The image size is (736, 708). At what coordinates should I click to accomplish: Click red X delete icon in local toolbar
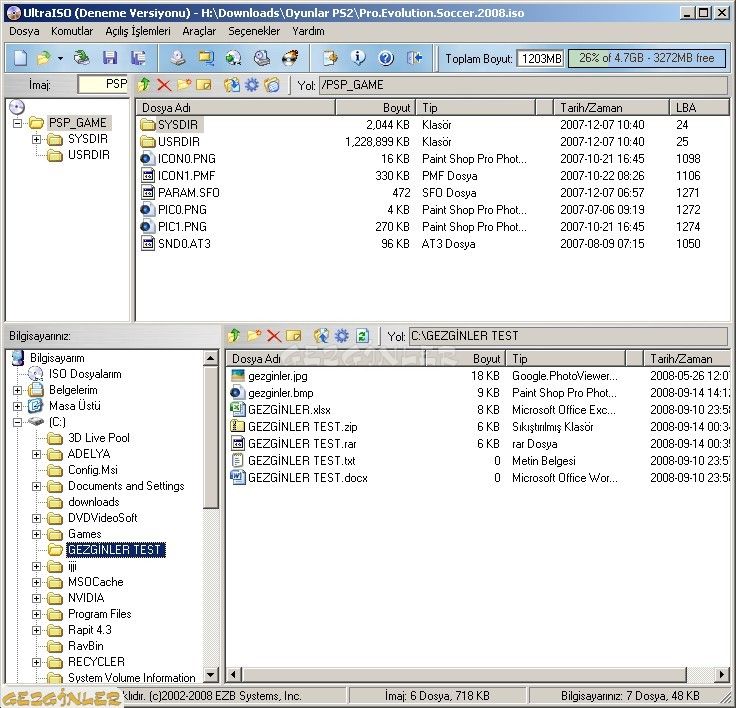(x=274, y=336)
